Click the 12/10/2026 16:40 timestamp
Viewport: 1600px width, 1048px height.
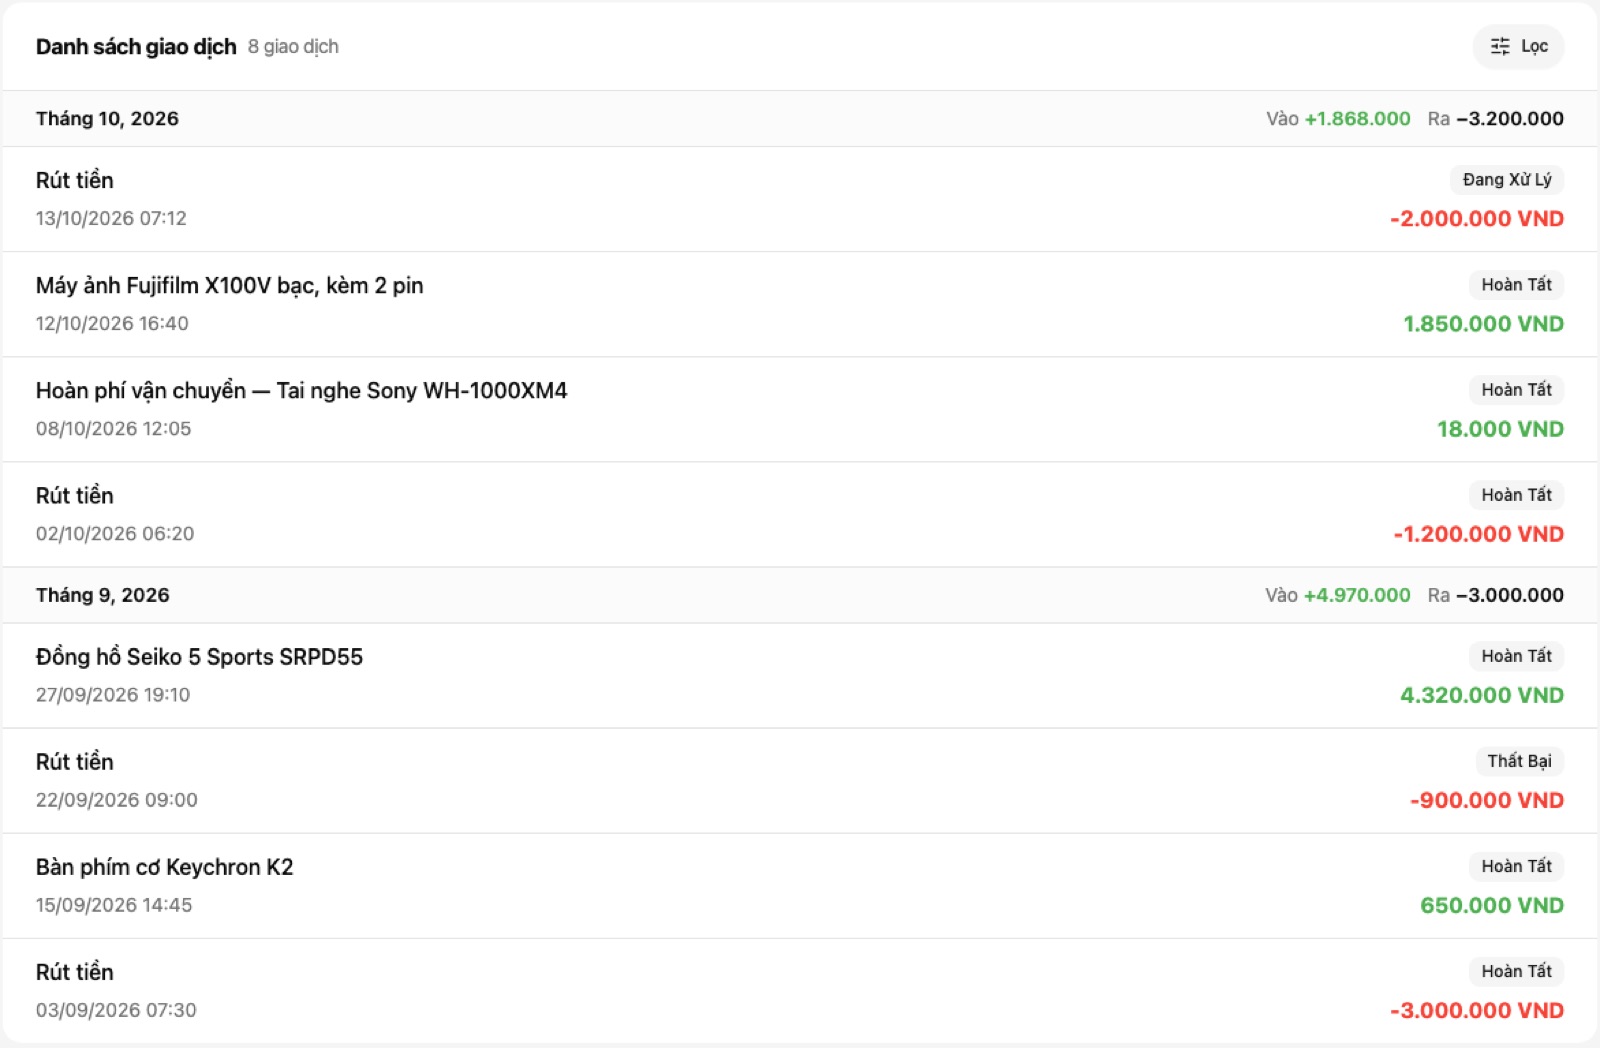[x=112, y=324]
